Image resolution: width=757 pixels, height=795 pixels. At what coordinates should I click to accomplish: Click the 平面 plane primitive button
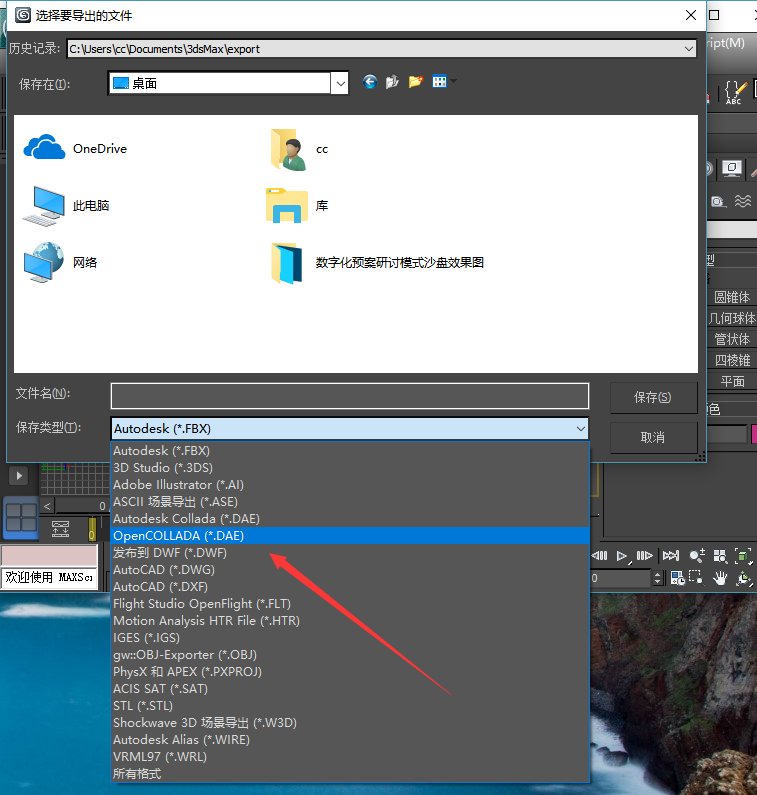point(732,381)
